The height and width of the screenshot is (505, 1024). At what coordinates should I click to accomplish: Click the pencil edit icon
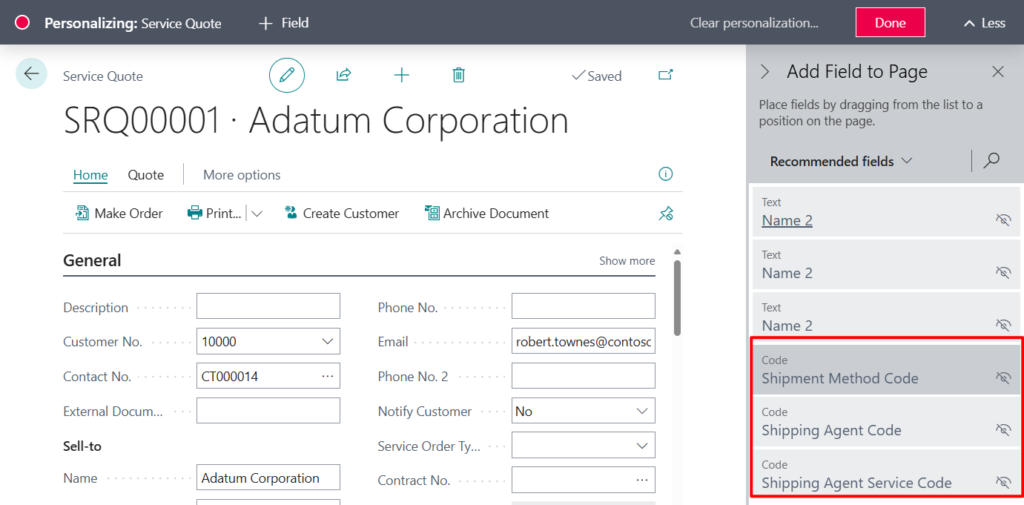[287, 75]
